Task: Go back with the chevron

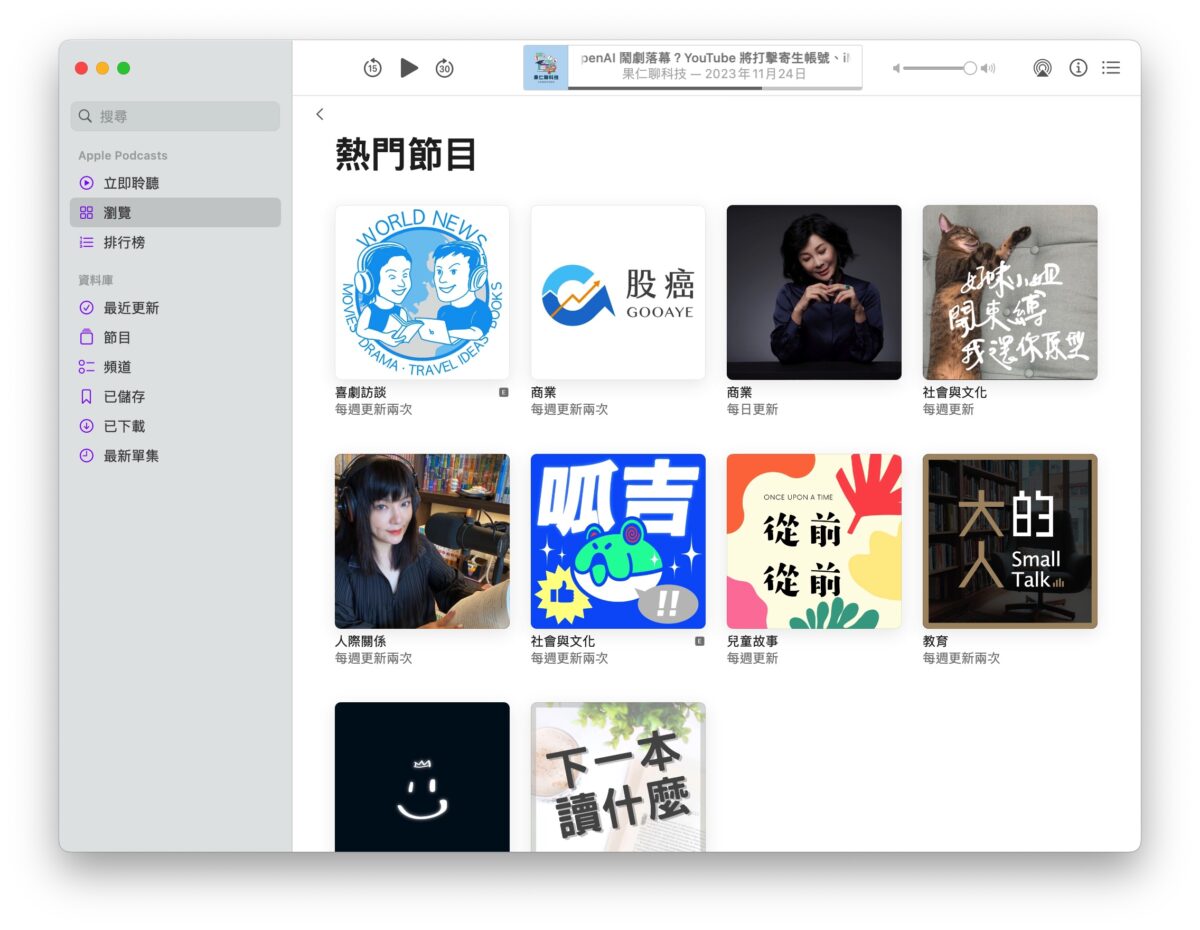Action: (x=320, y=114)
